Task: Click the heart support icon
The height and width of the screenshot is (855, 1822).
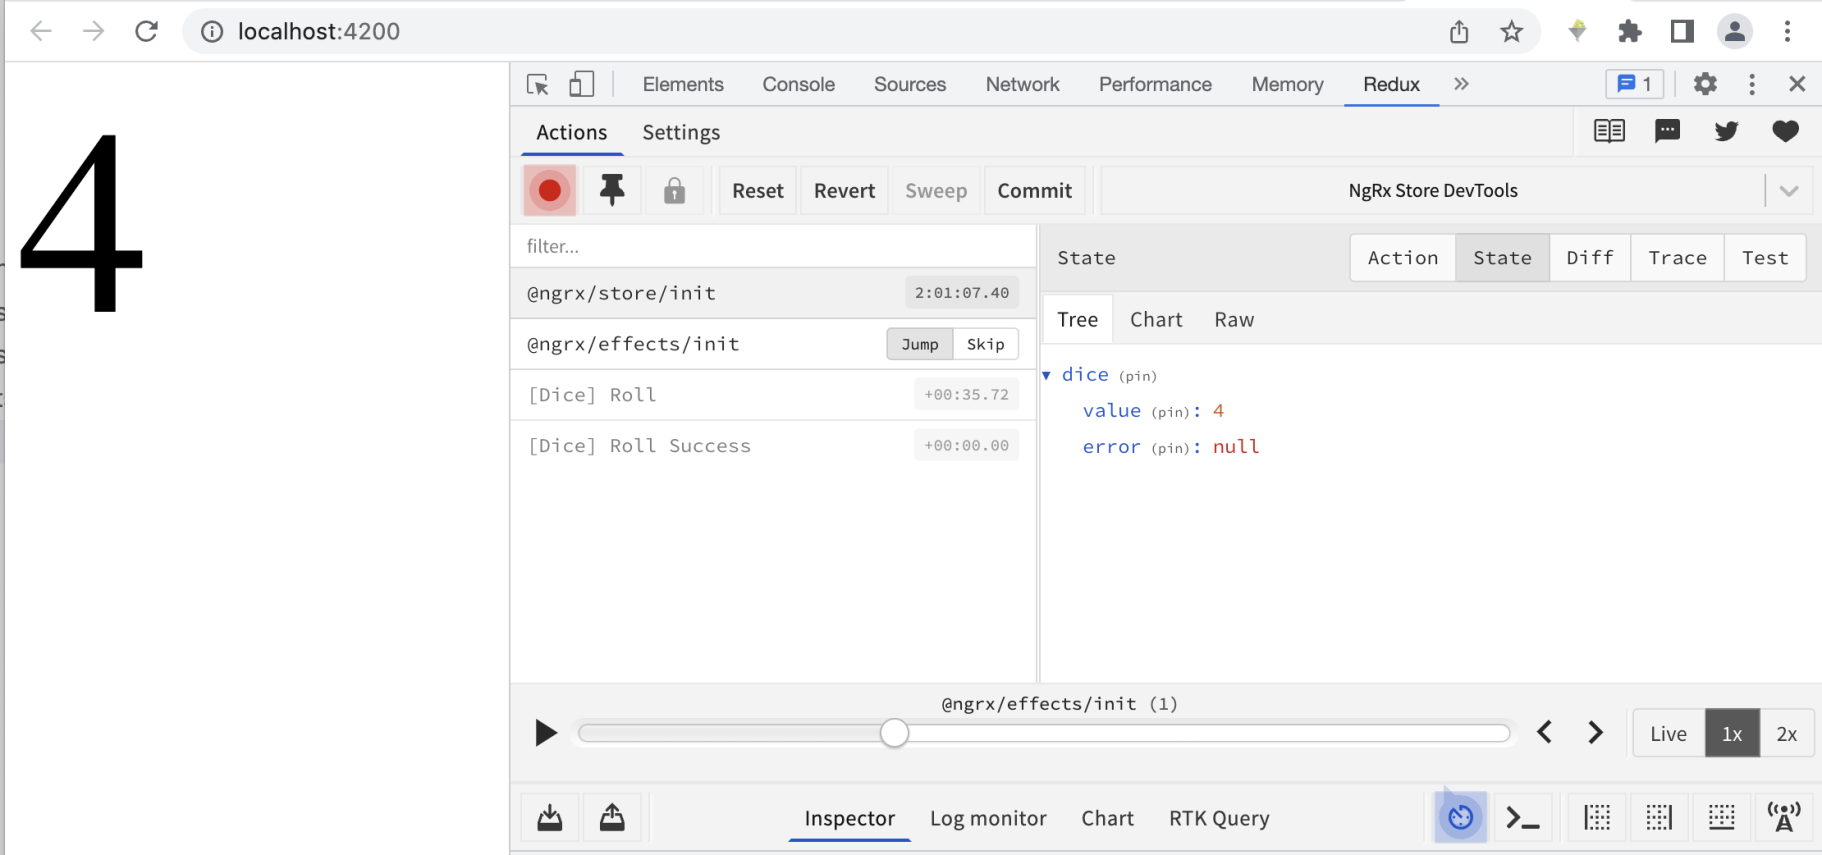Action: (1785, 131)
